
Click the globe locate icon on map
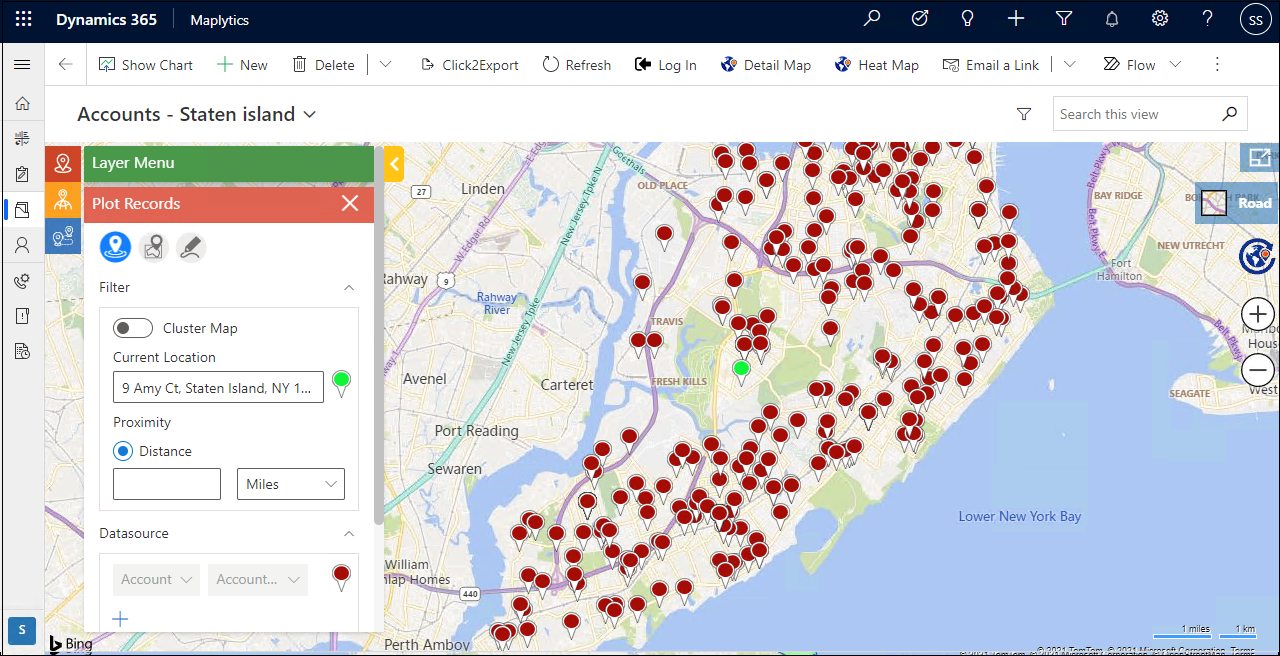[1257, 256]
